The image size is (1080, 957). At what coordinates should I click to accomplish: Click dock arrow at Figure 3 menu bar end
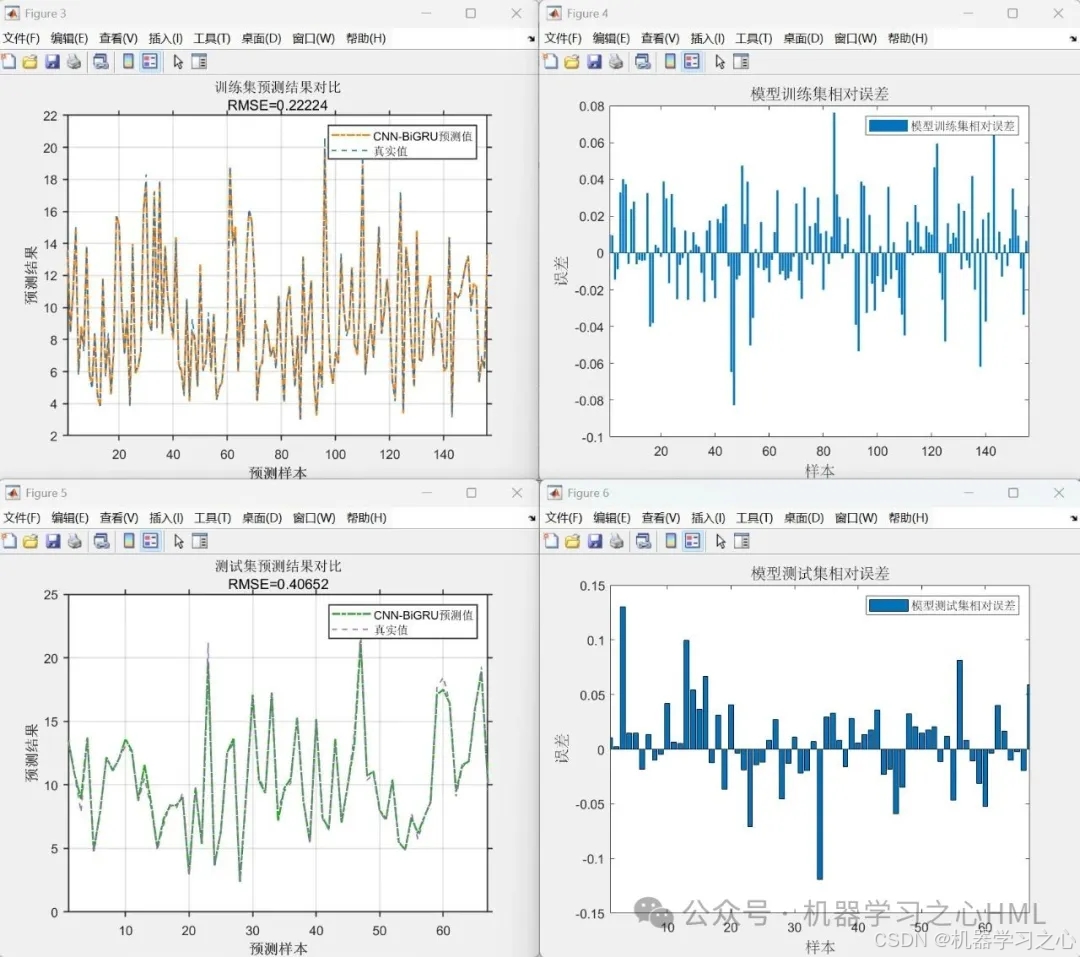pyautogui.click(x=531, y=39)
